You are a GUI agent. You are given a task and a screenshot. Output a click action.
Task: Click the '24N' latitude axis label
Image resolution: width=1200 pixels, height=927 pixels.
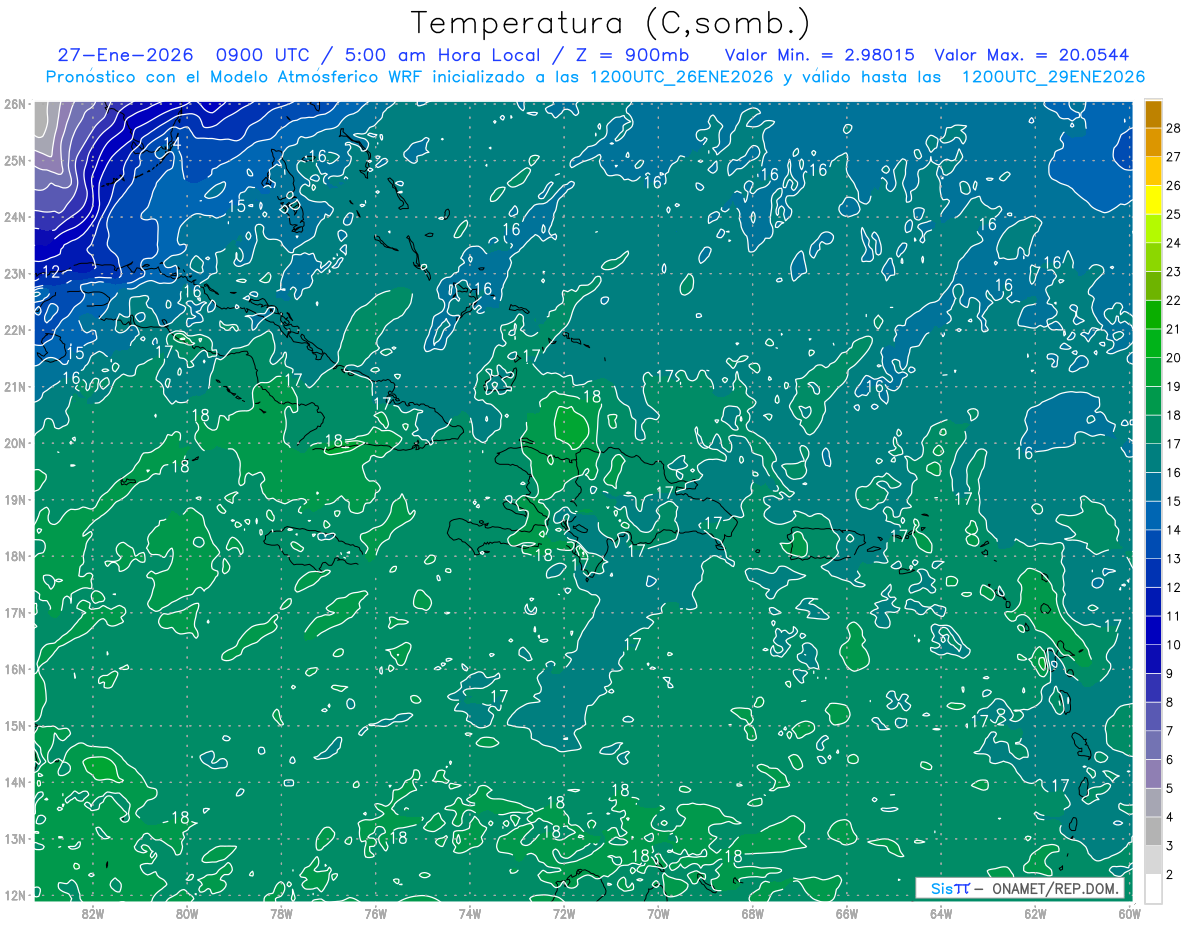(14, 217)
